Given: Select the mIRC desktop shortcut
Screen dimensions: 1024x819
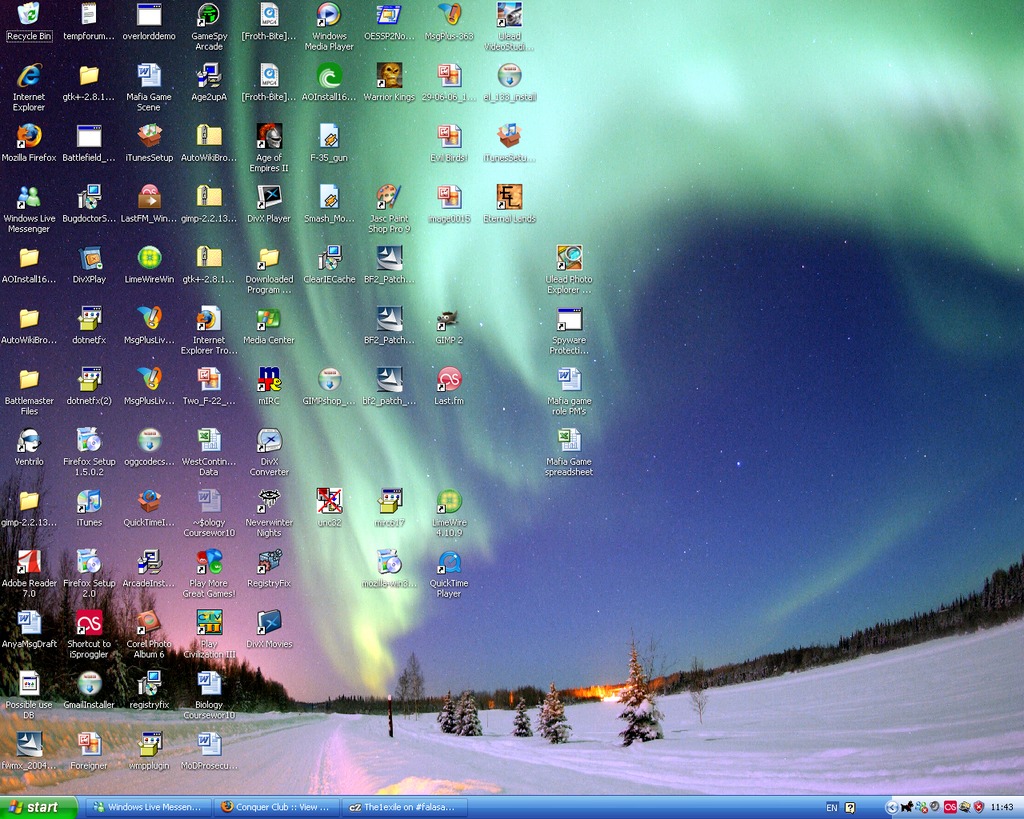Looking at the screenshot, I should [x=269, y=380].
